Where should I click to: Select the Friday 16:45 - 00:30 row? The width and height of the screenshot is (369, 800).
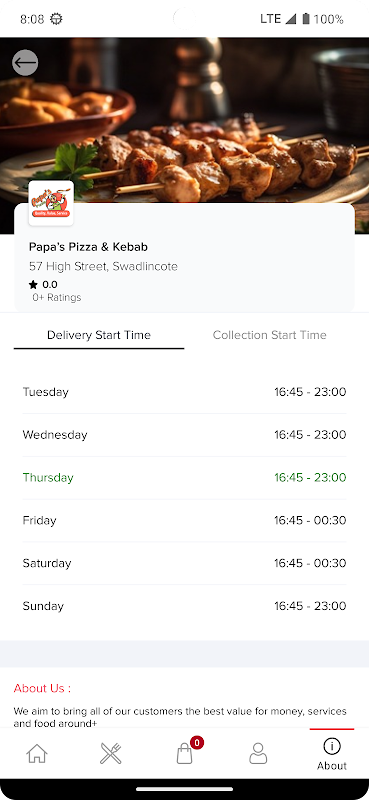pos(184,520)
